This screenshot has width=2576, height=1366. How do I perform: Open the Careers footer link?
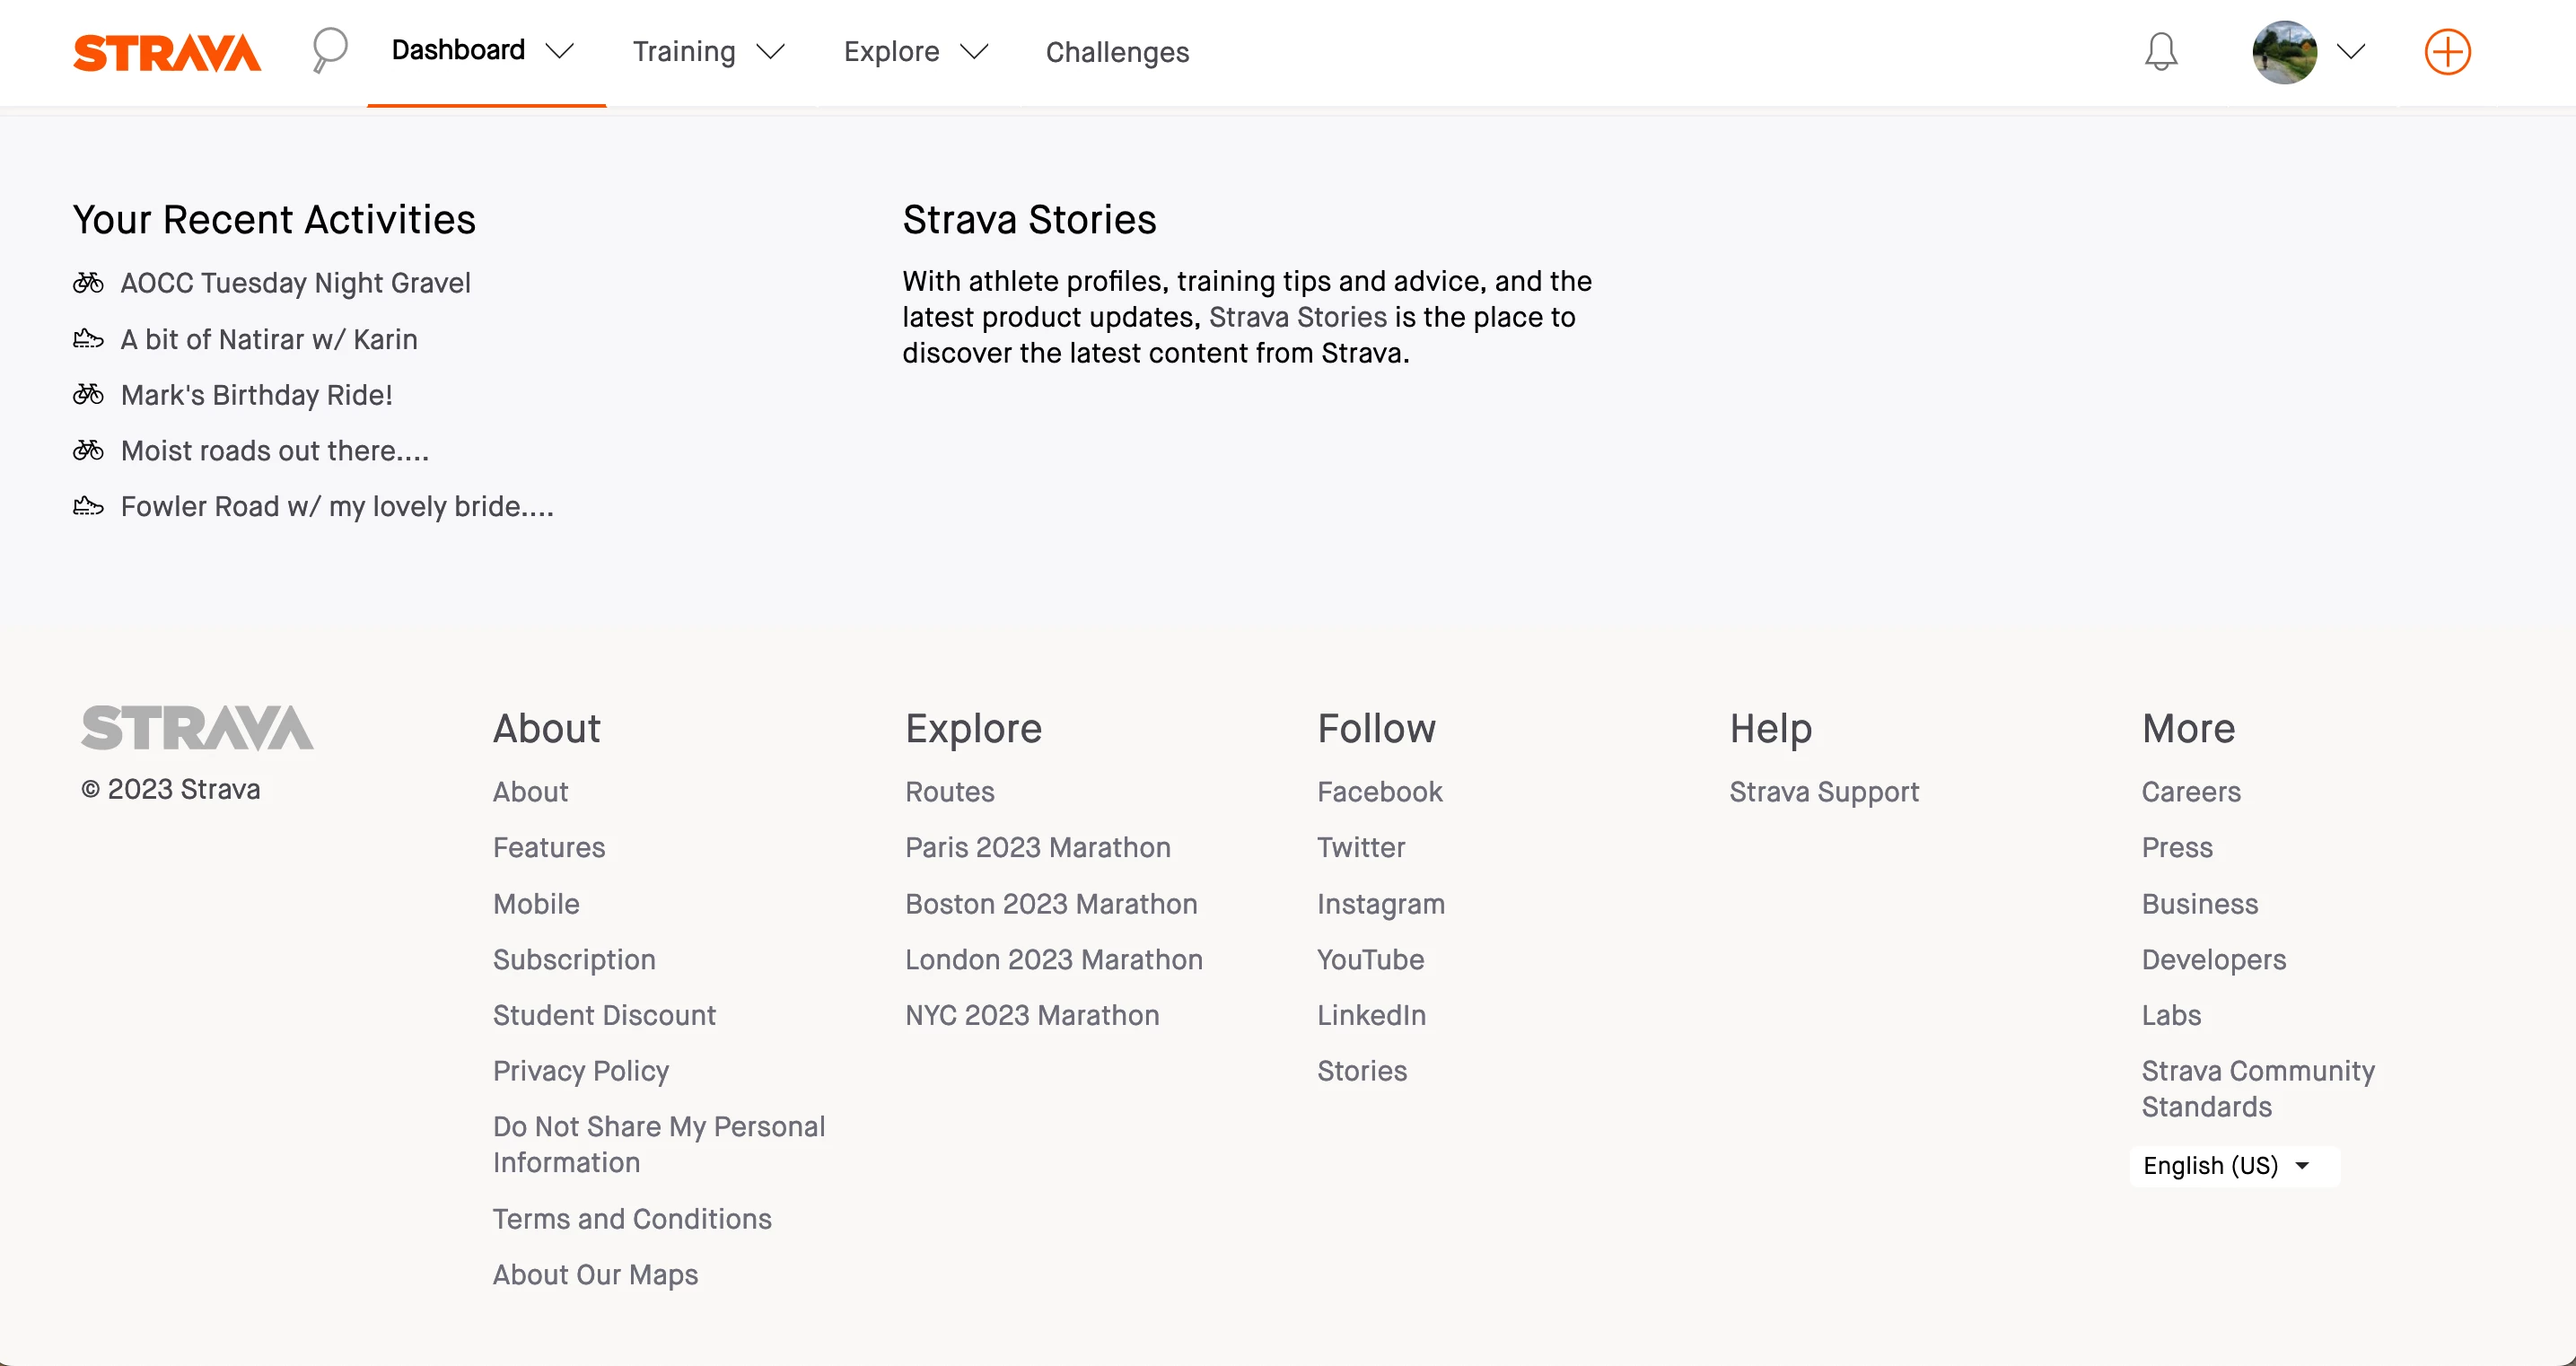(x=2191, y=792)
